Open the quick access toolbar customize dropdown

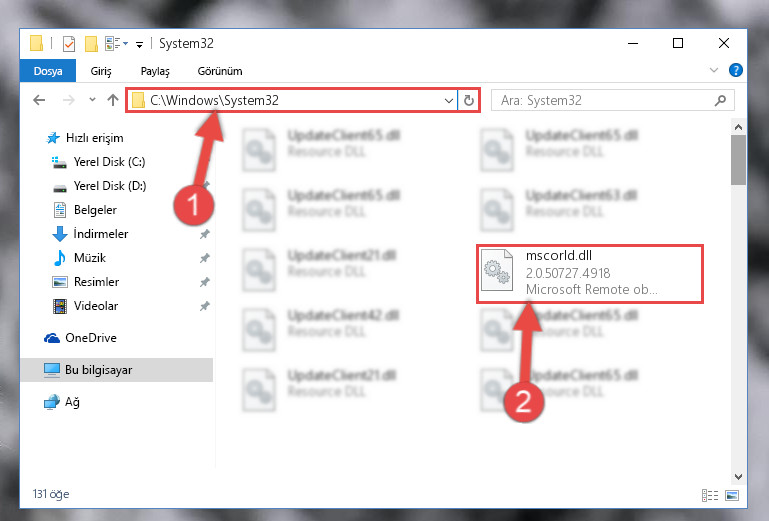pyautogui.click(x=139, y=45)
